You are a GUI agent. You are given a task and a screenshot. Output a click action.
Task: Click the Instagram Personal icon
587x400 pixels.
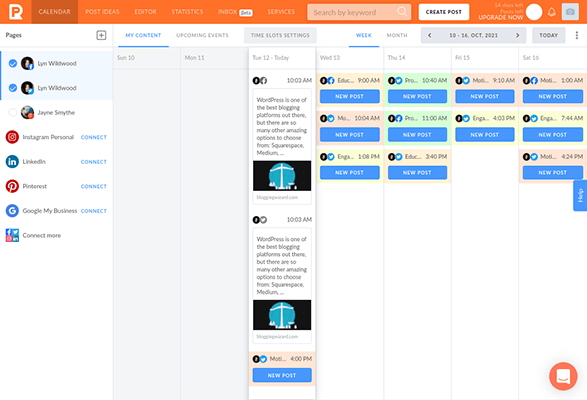click(x=12, y=137)
